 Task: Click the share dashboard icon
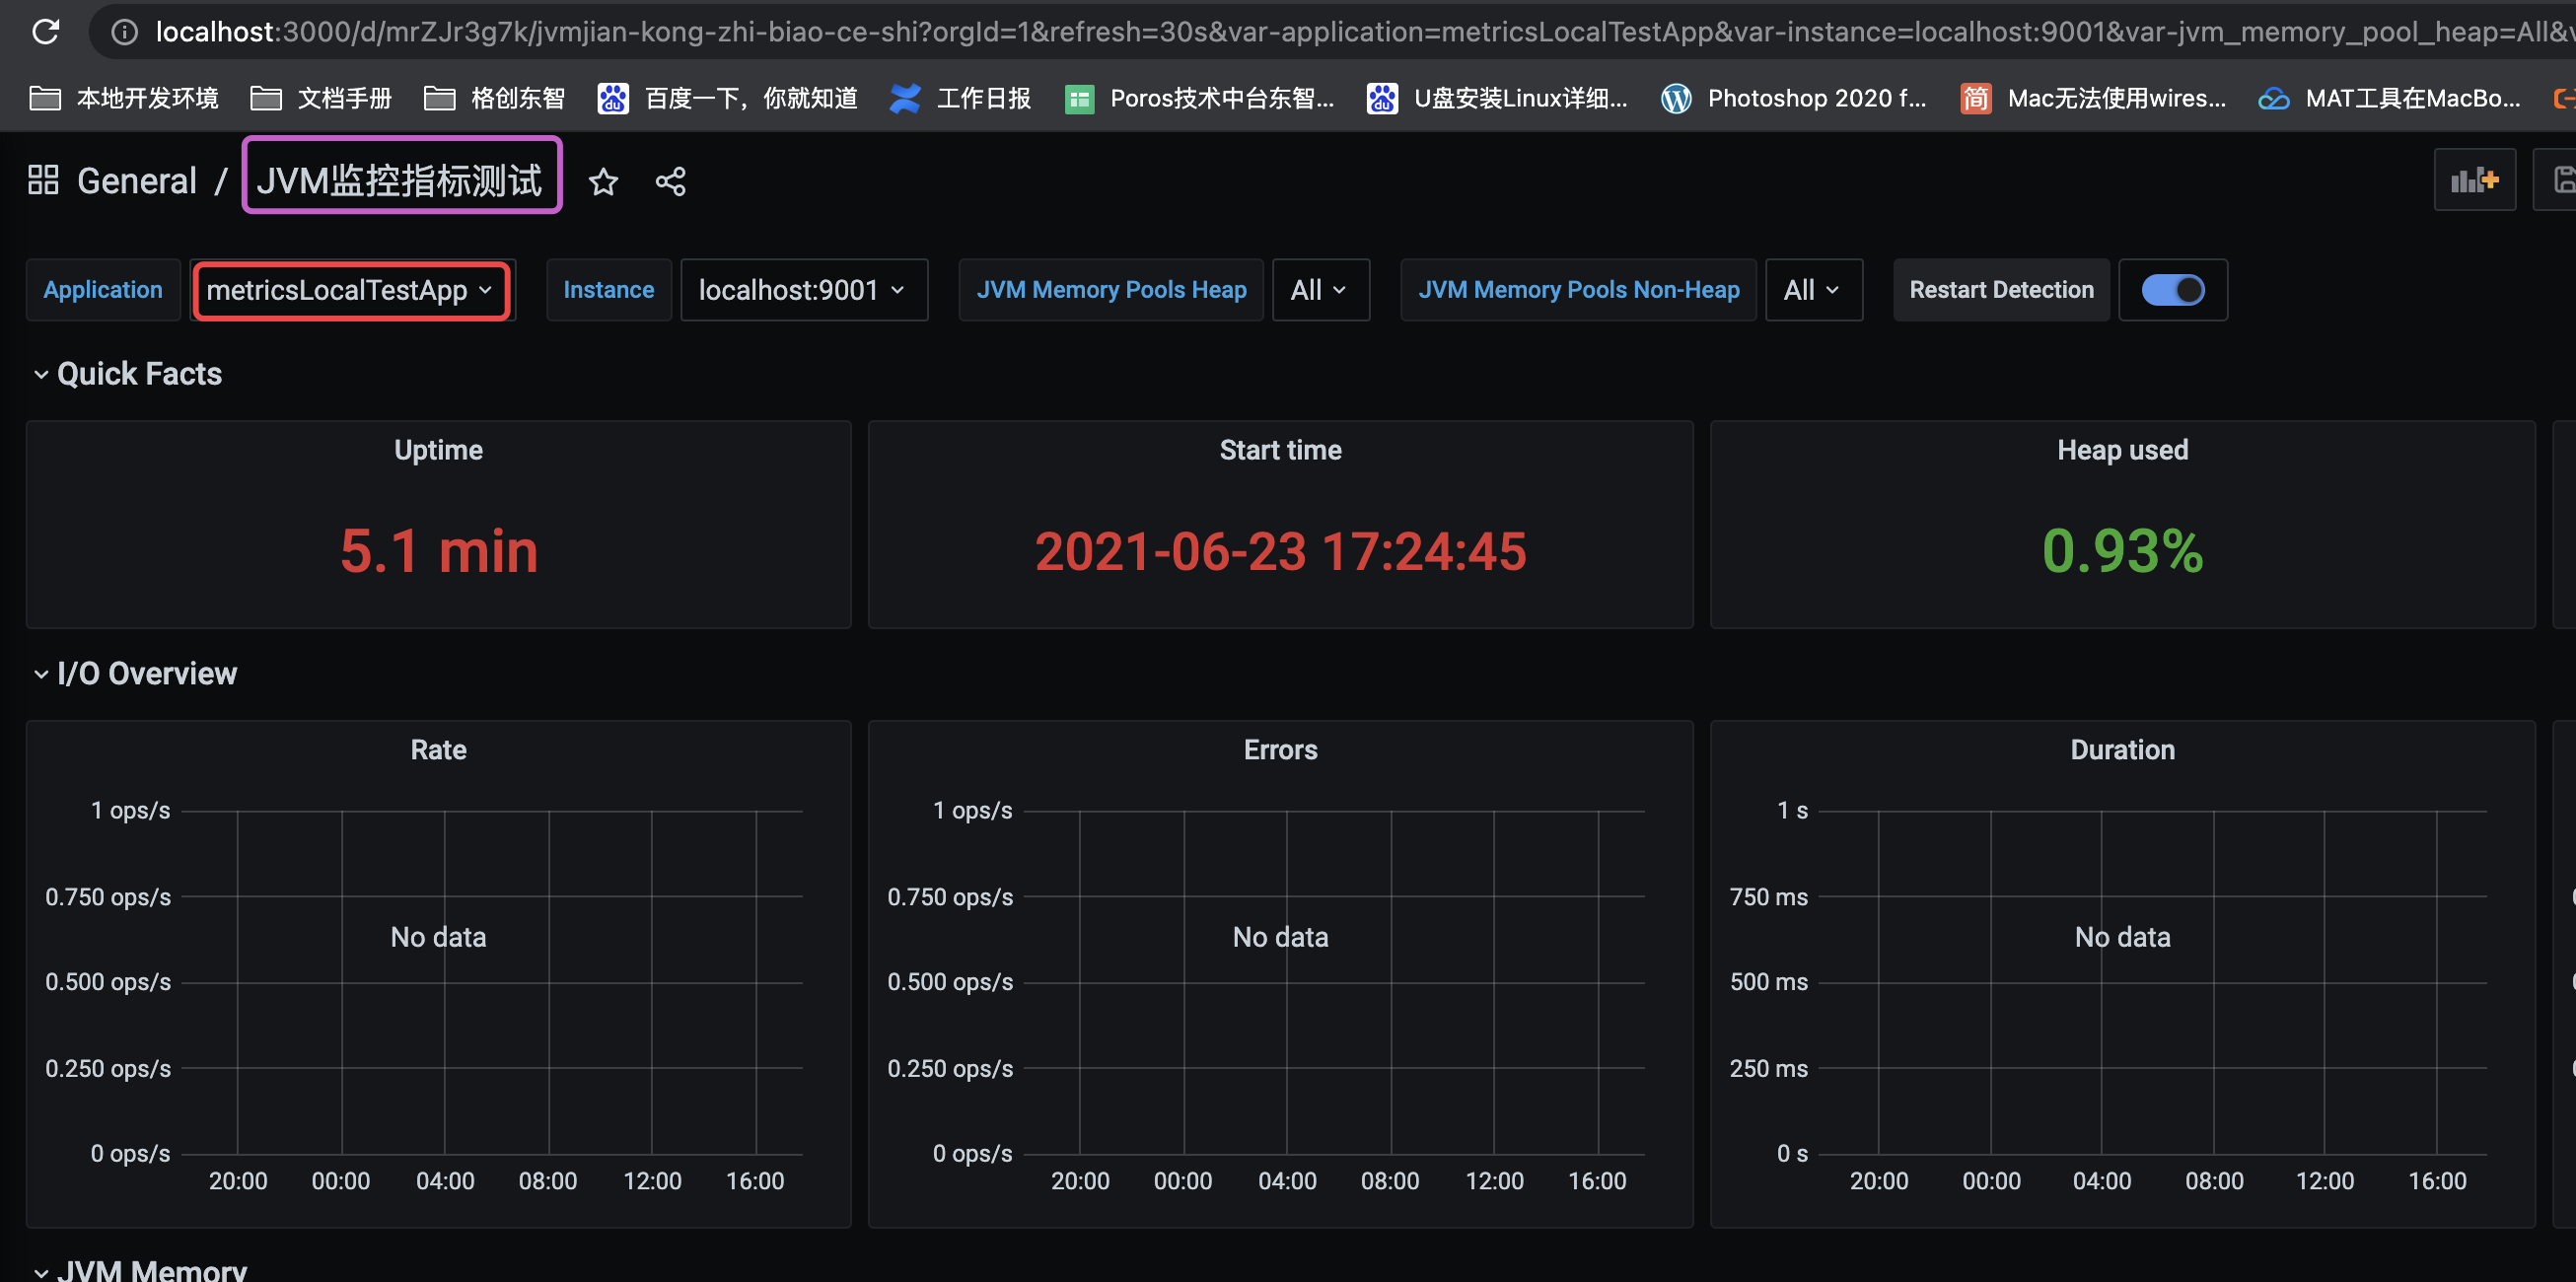(670, 181)
